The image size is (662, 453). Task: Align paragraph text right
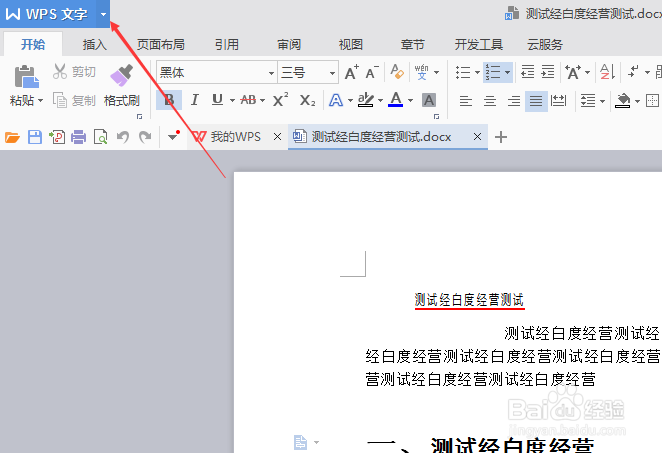[514, 101]
